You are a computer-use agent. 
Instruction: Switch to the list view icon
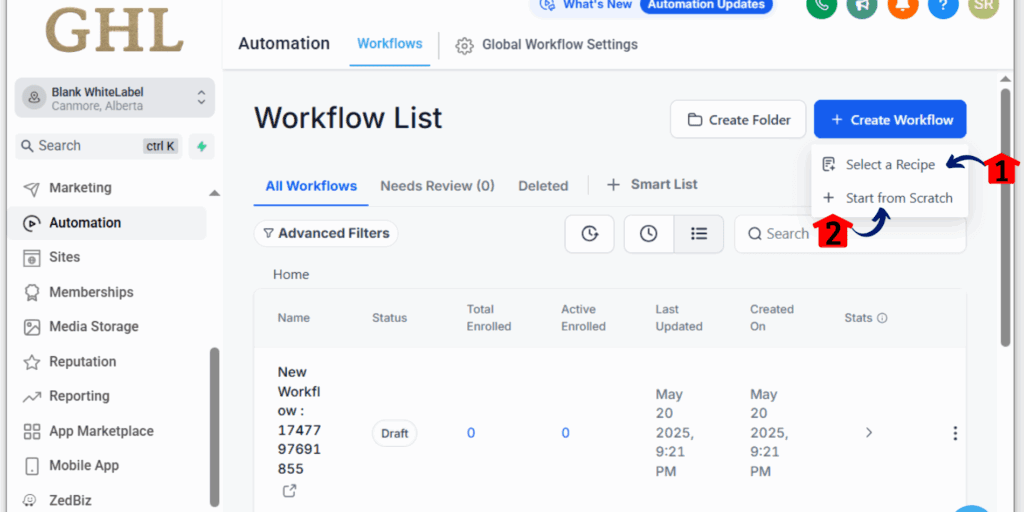[699, 234]
